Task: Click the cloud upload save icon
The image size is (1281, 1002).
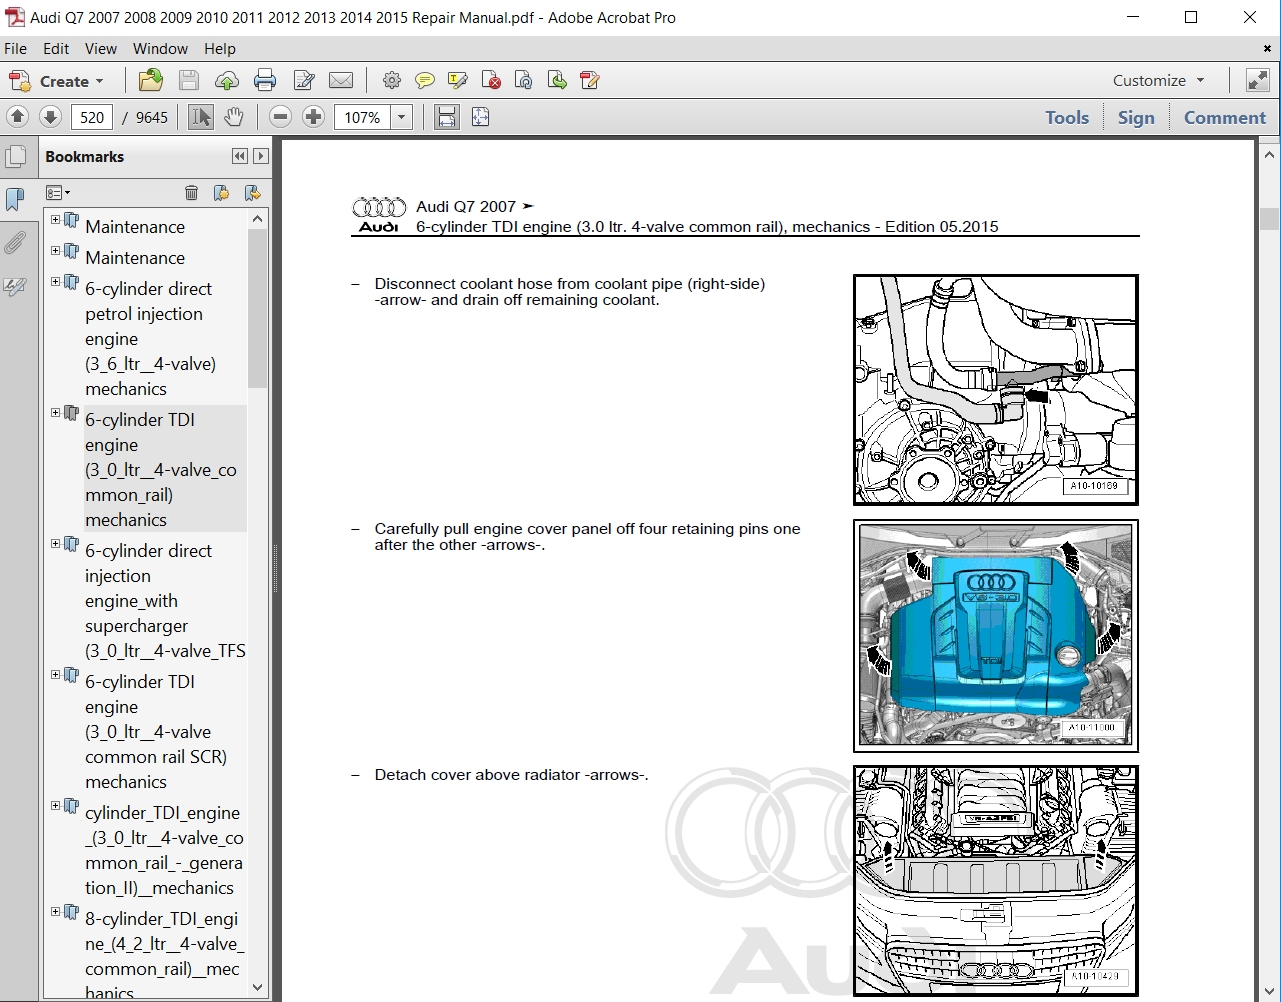Action: coord(227,81)
